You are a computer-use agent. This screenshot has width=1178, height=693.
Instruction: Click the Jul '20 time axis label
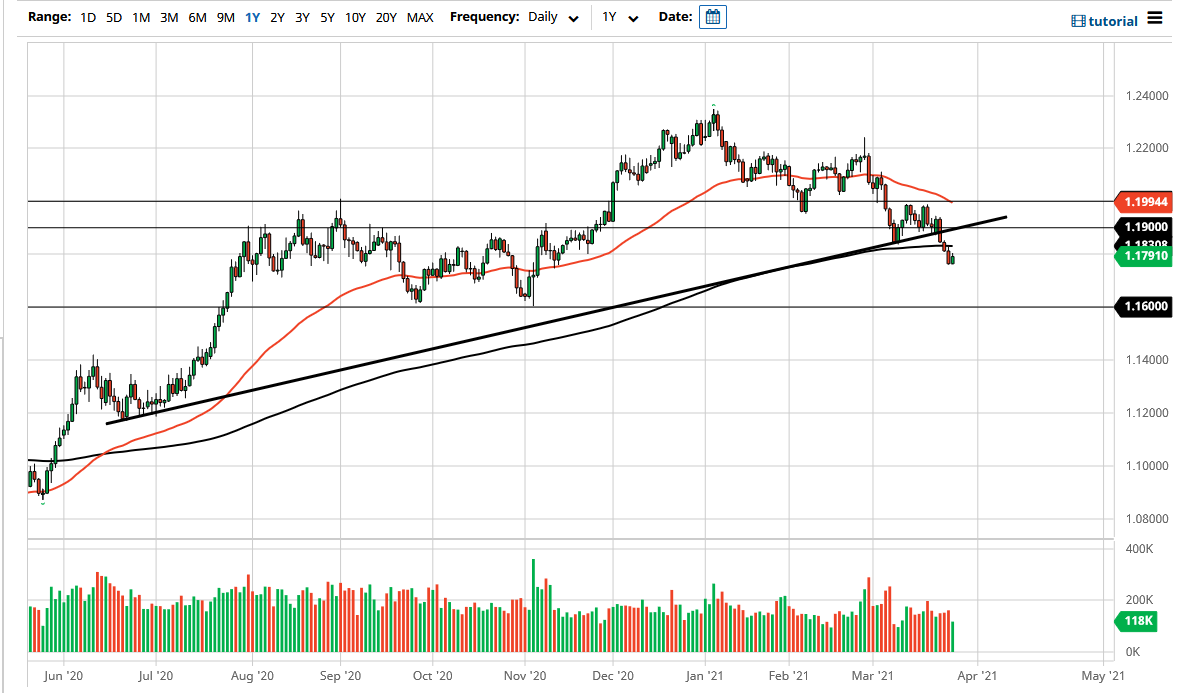[x=156, y=676]
